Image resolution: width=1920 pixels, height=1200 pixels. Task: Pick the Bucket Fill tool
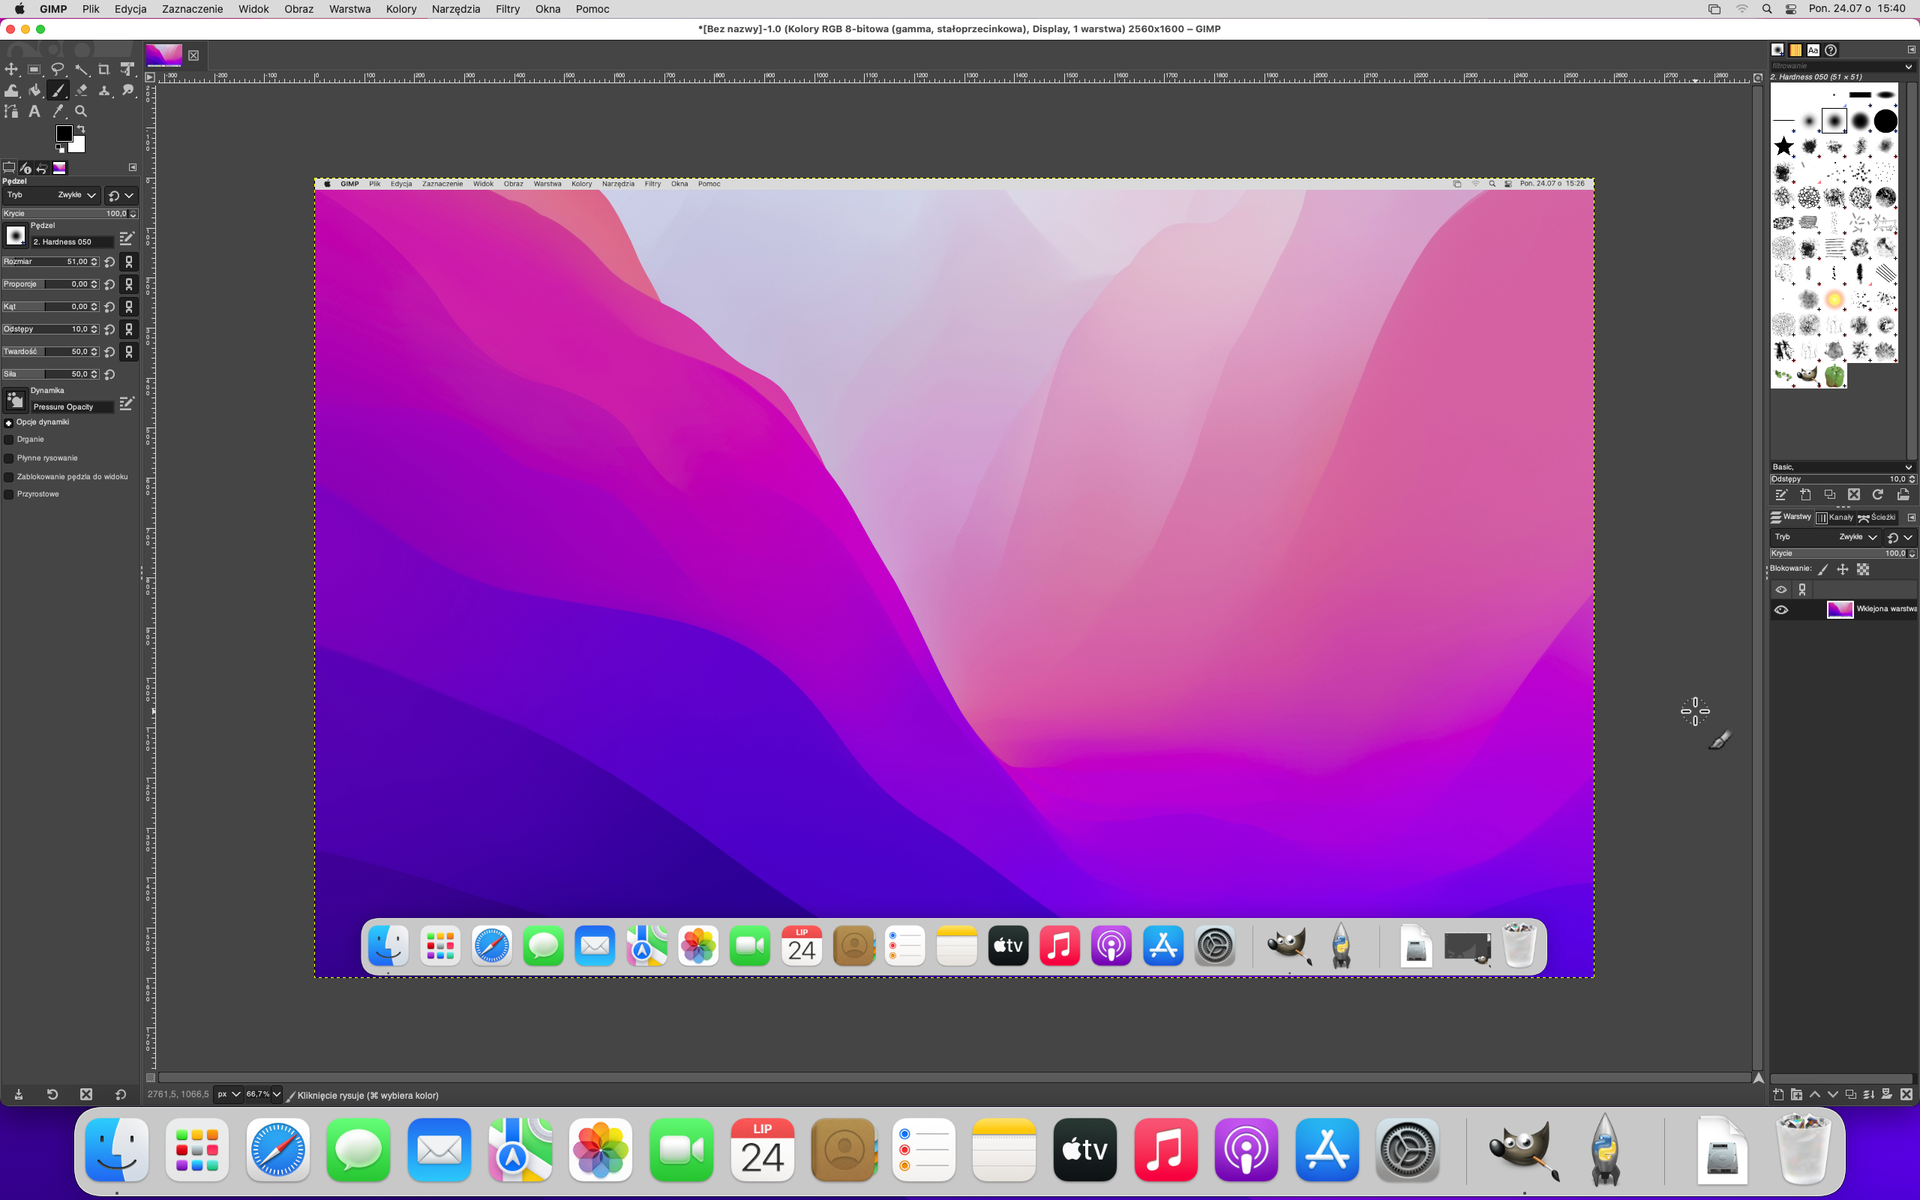[34, 90]
